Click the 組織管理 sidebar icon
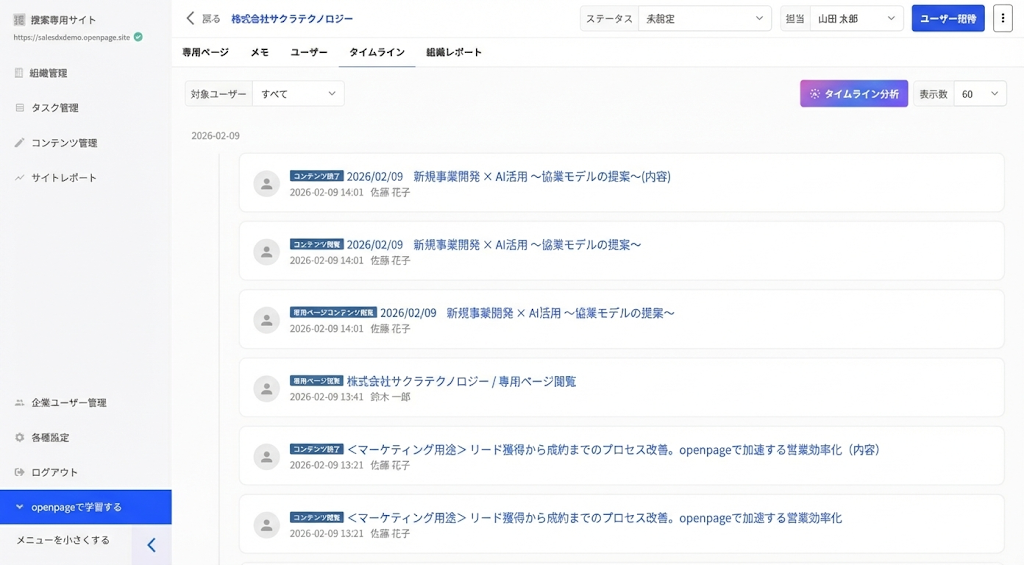Viewport: 1024px width, 565px height. (19, 73)
